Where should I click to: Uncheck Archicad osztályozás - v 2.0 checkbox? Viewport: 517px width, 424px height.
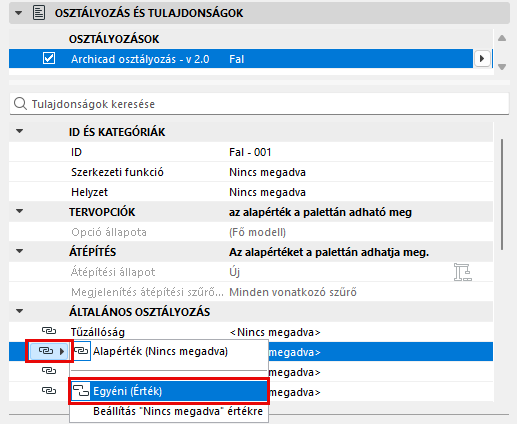(x=49, y=58)
